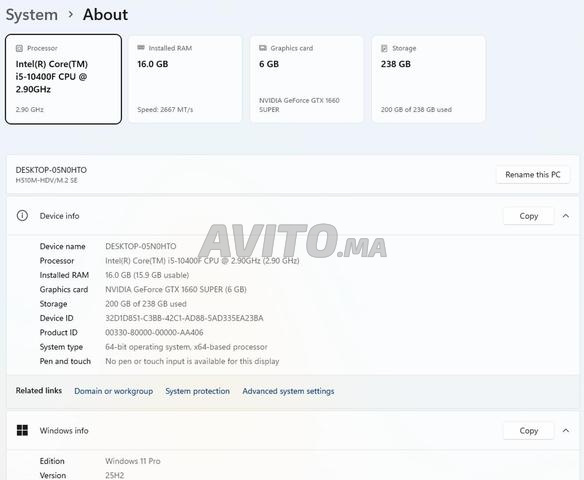This screenshot has height=480, width=584.
Task: Click the Device info circle-i icon
Action: tap(22, 216)
